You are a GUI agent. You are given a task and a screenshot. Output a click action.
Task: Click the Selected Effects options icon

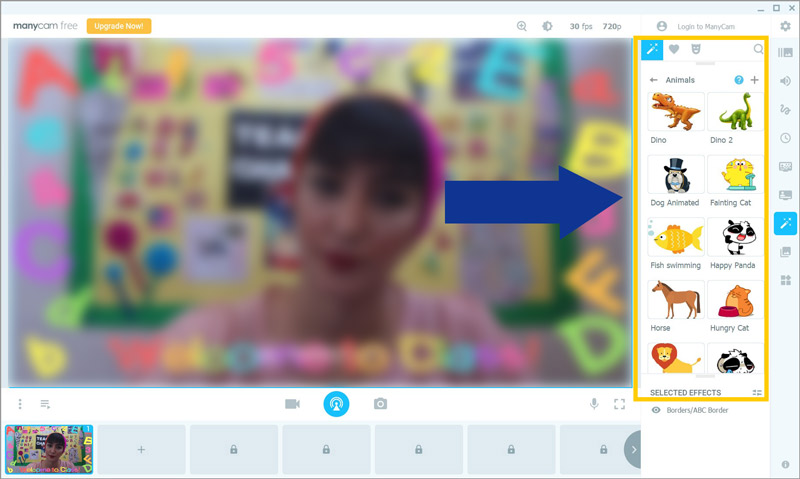pos(757,392)
